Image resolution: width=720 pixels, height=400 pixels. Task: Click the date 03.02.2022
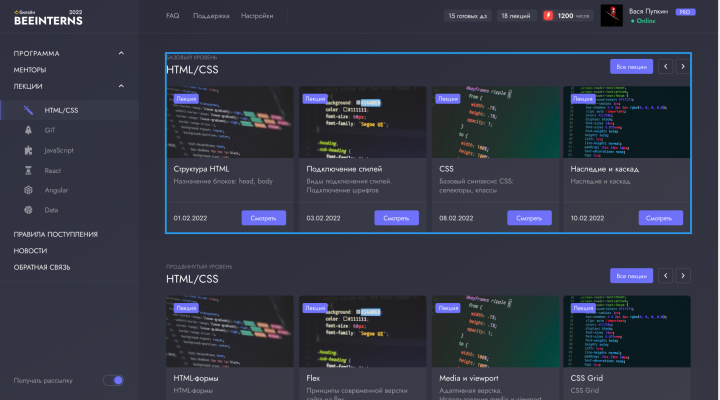(x=323, y=218)
